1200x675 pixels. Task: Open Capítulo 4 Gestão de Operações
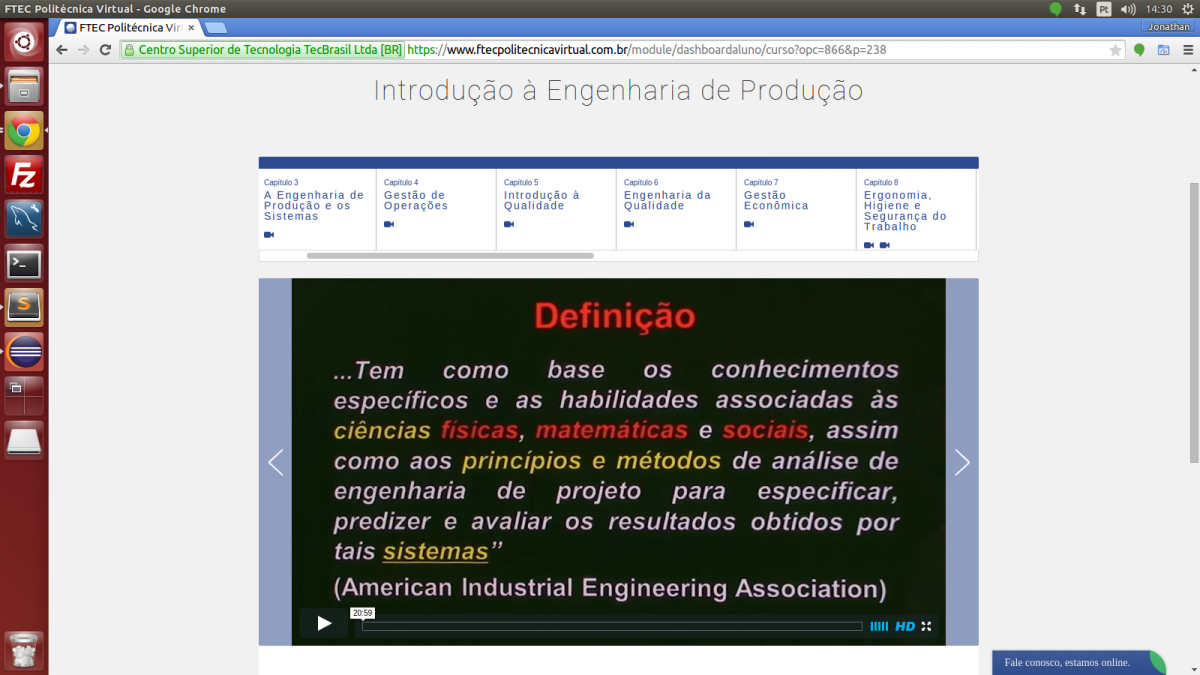(416, 200)
